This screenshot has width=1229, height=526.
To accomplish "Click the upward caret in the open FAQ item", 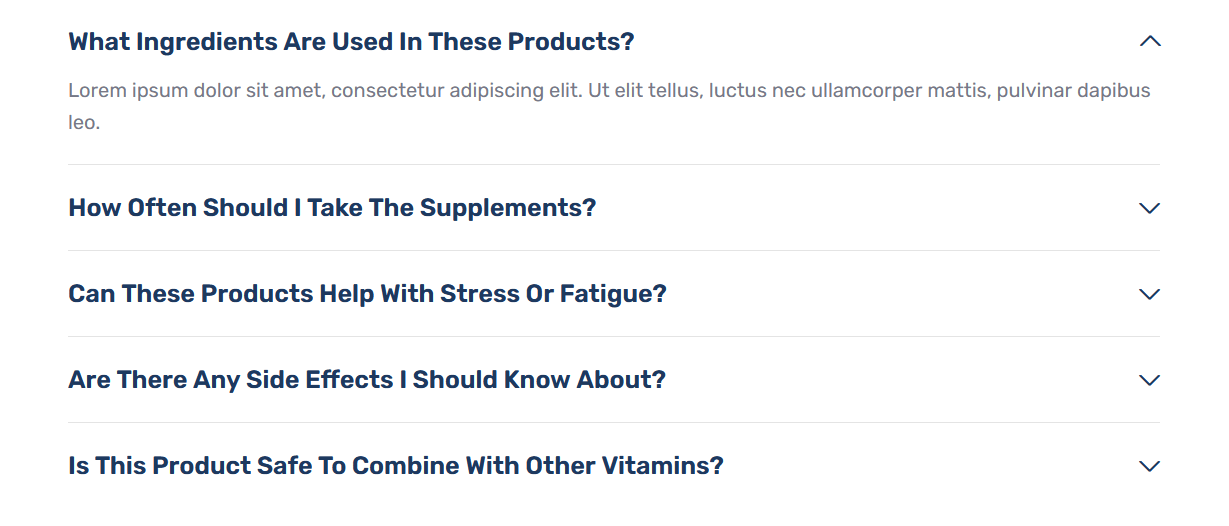I will [1150, 42].
